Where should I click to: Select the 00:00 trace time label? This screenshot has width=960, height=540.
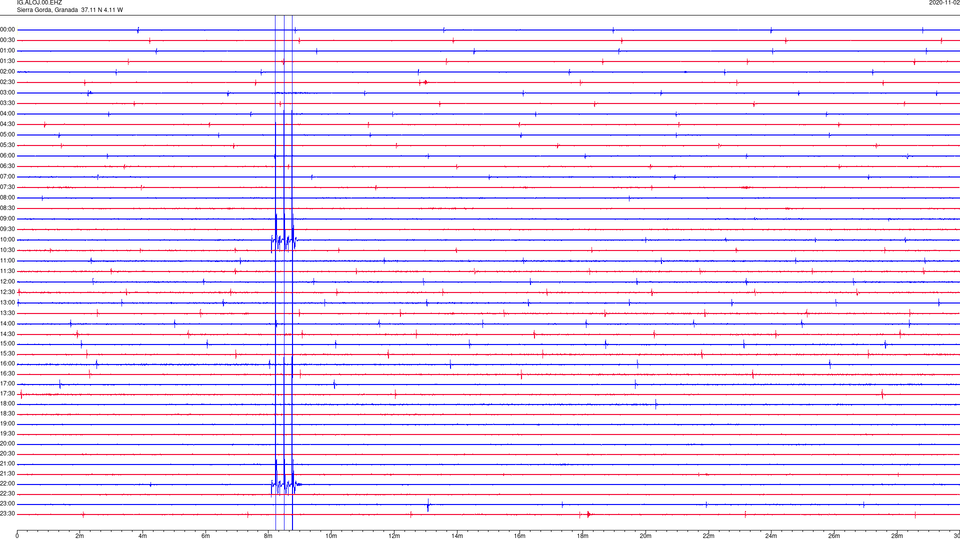(x=8, y=30)
